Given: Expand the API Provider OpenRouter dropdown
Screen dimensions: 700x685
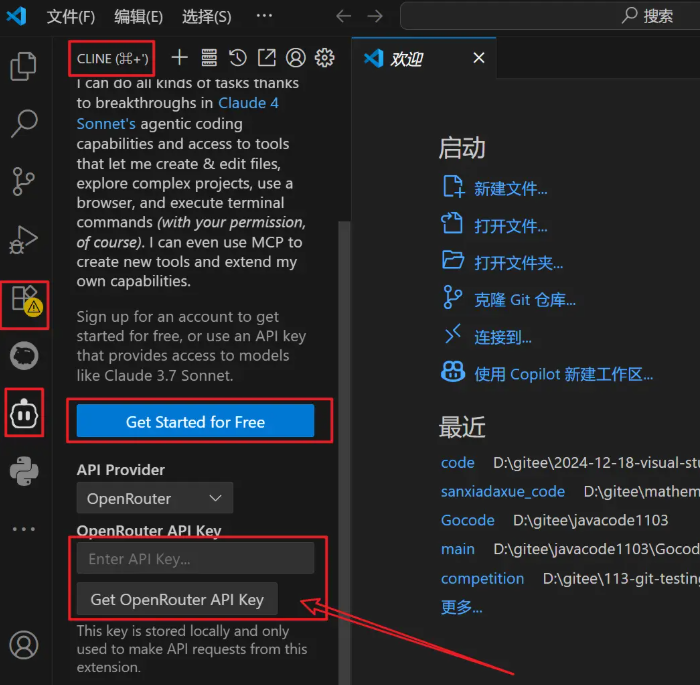Looking at the screenshot, I should pos(154,498).
